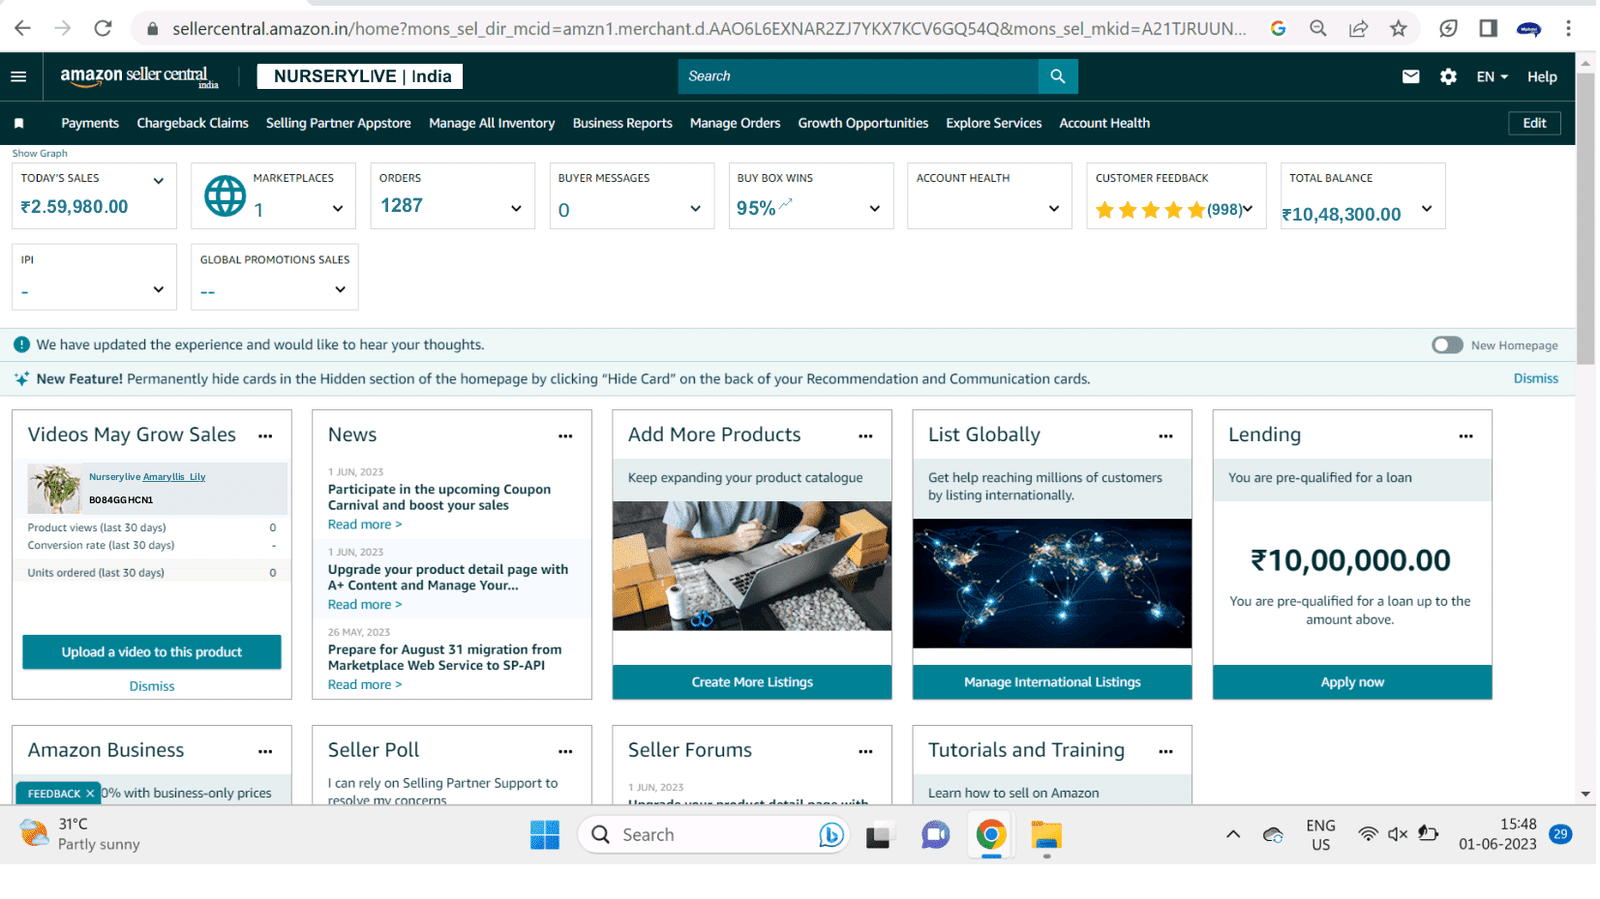Open the List Globally card menu
The width and height of the screenshot is (1600, 899).
1165,436
